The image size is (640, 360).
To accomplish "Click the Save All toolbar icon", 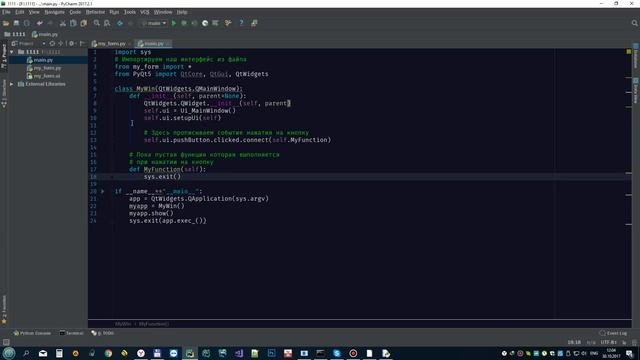I will click(16, 23).
